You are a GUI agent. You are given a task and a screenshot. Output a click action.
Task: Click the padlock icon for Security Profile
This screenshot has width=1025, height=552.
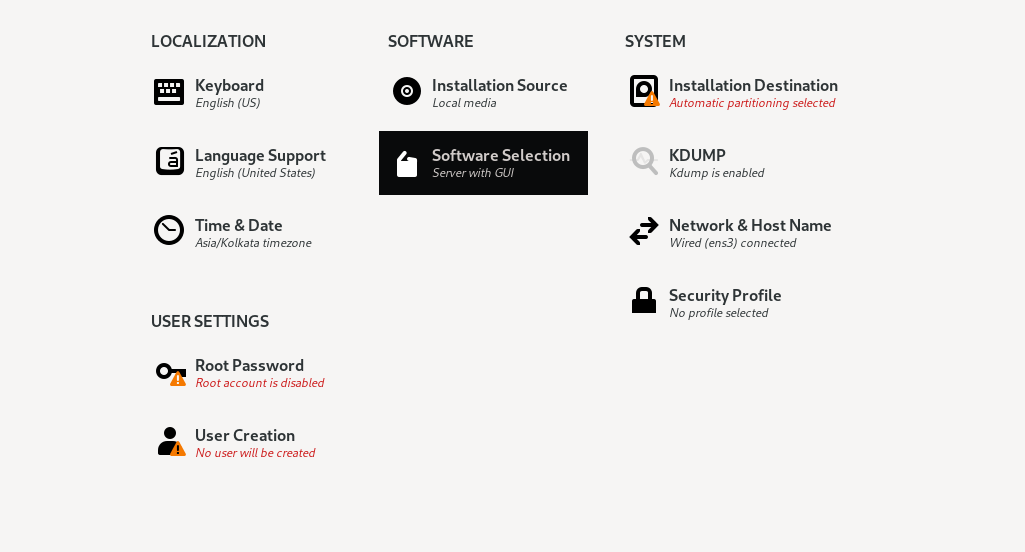(644, 301)
